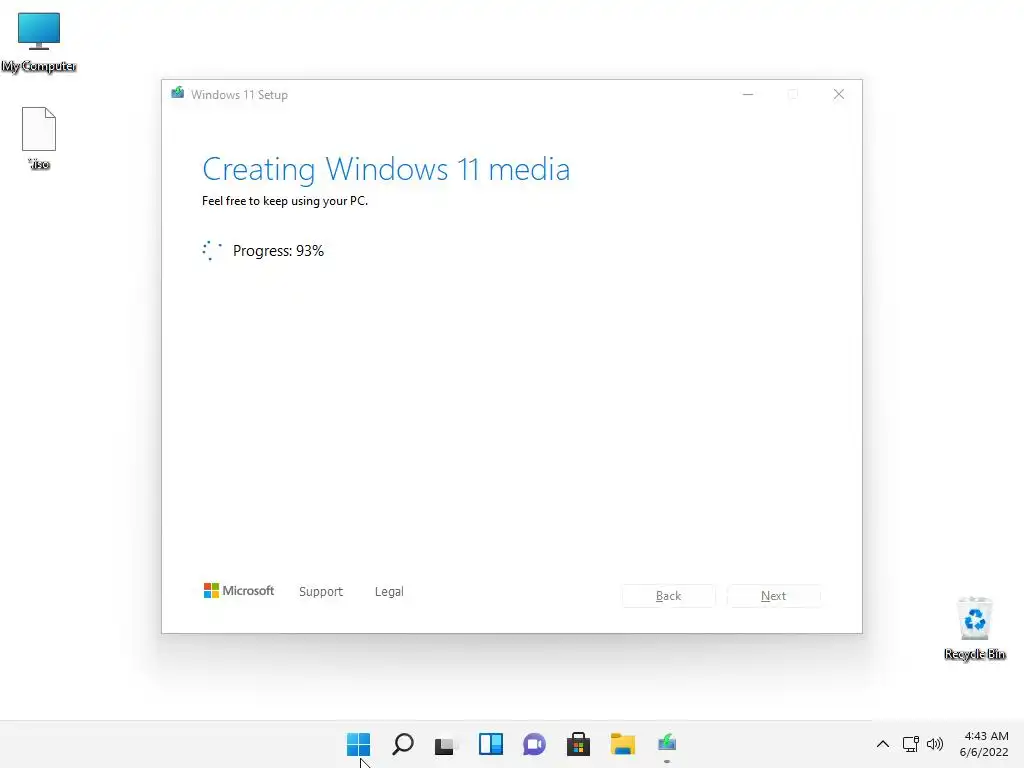Viewport: 1024px width, 768px height.
Task: Launch Chat from the taskbar
Action: click(534, 744)
